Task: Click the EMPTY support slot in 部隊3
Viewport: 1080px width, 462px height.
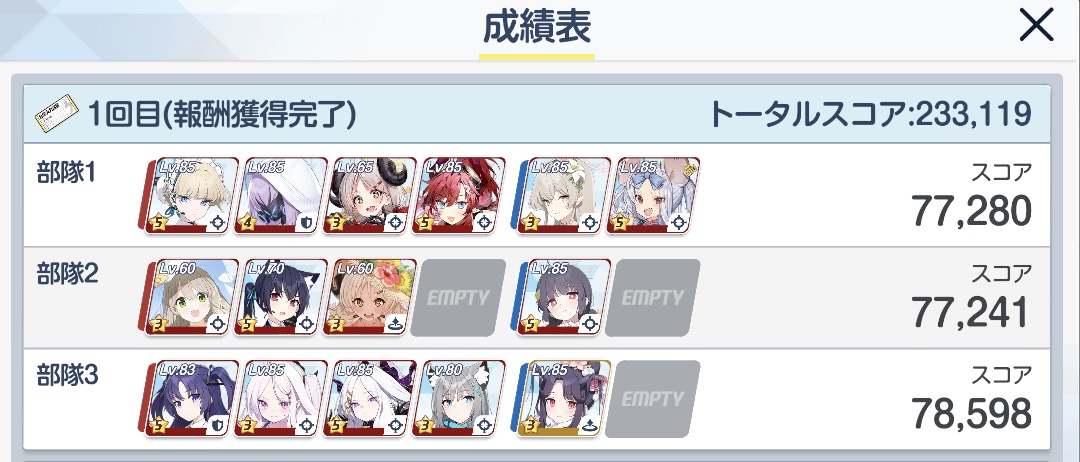Action: pos(652,399)
